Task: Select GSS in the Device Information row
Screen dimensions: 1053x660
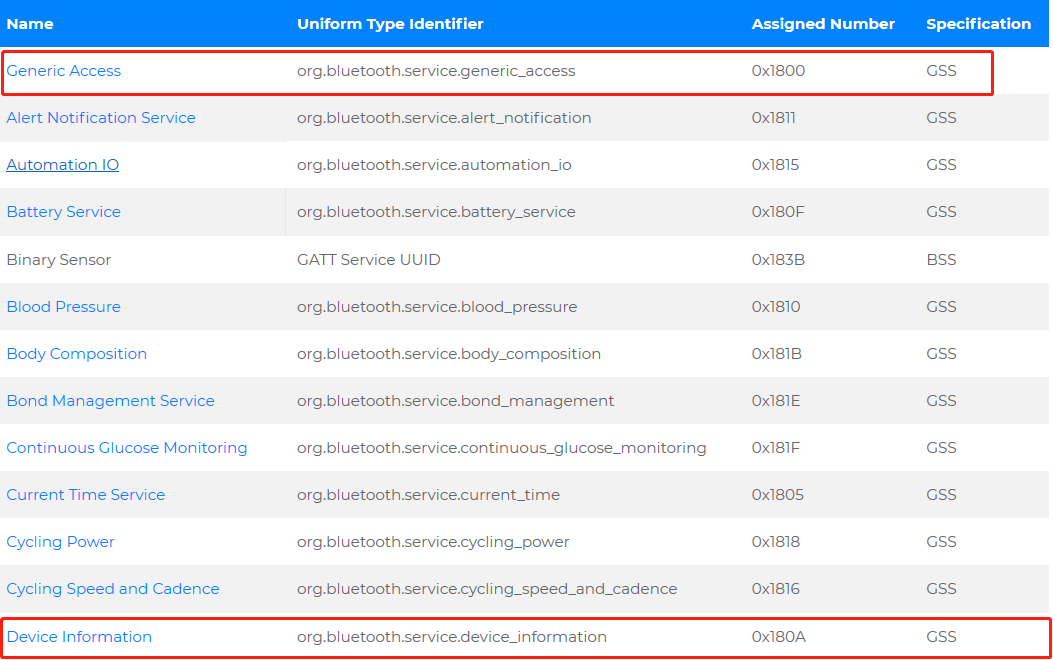Action: 942,637
